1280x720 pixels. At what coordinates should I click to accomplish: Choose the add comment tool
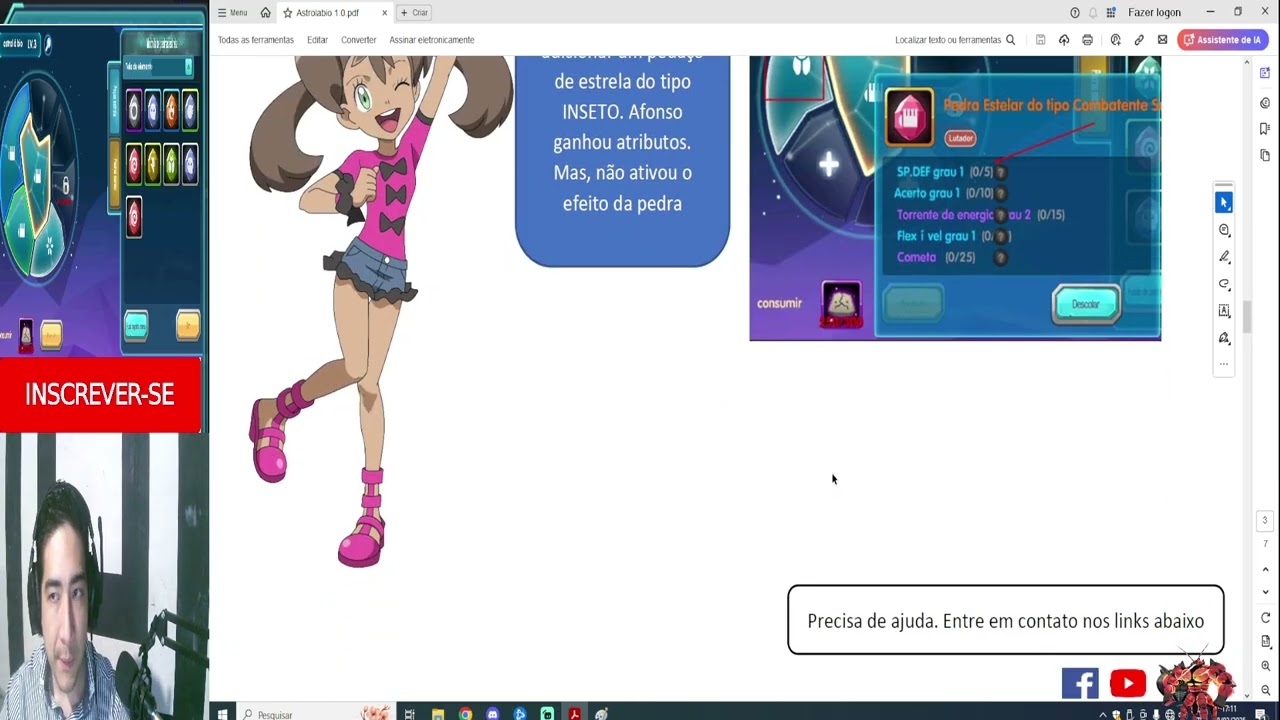tap(1224, 230)
